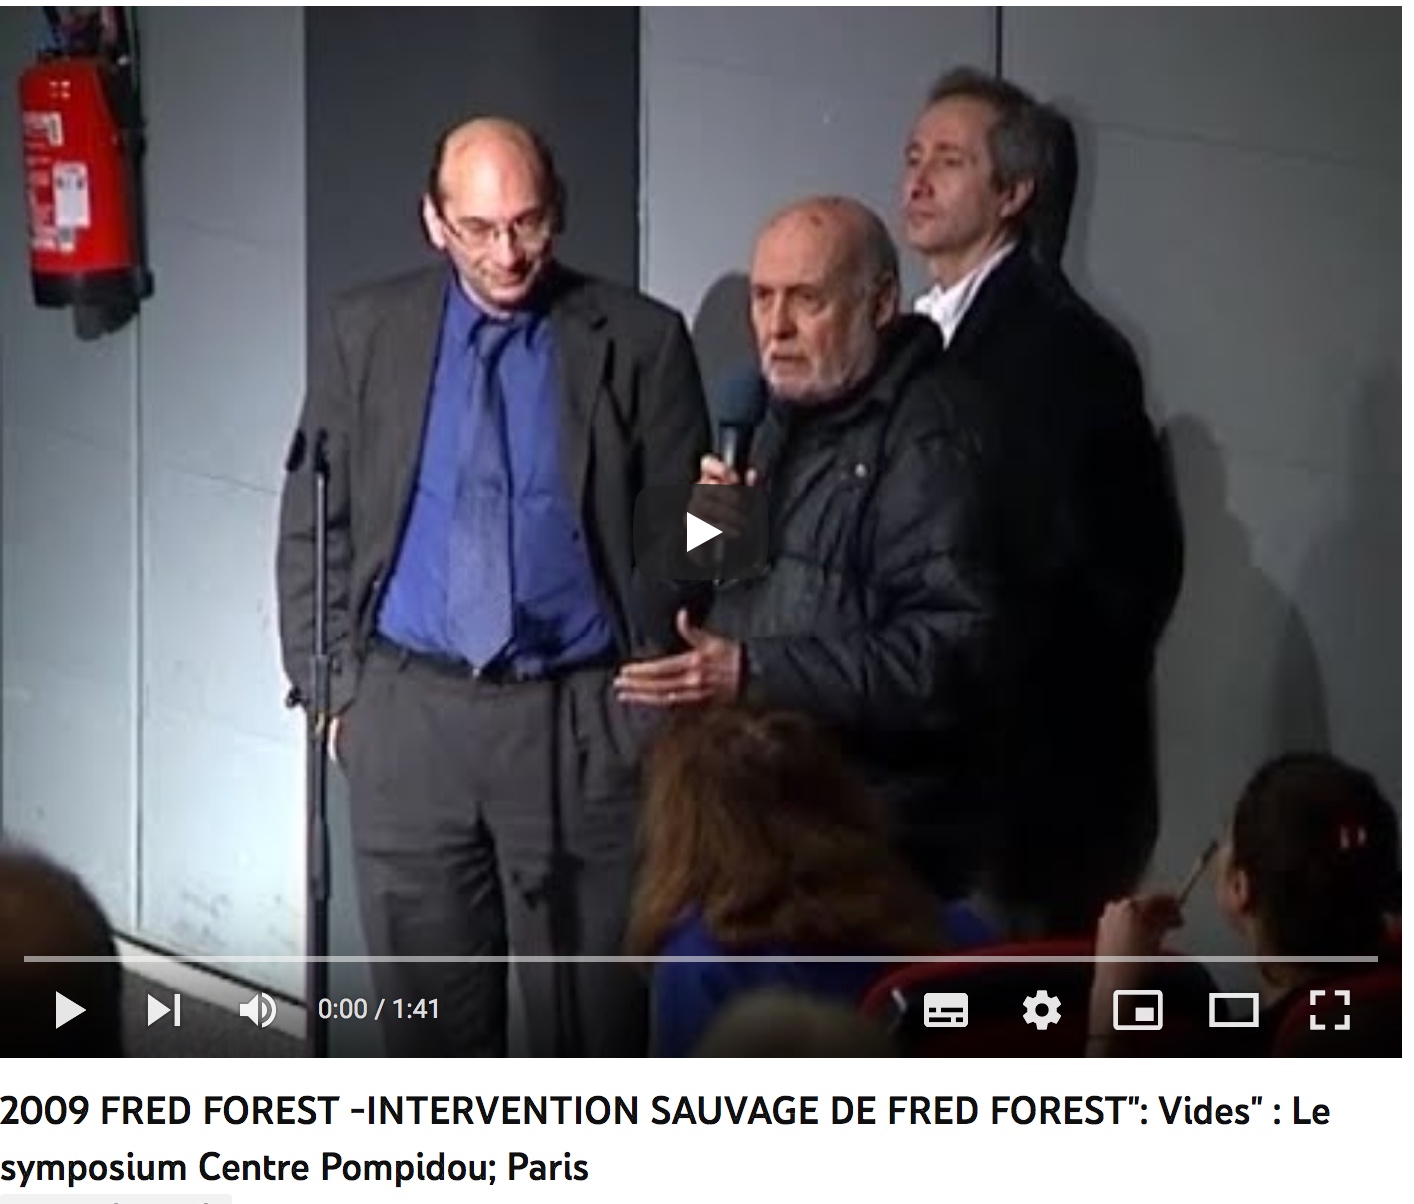This screenshot has width=1414, height=1204.
Task: Switch to theater mode view
Action: pos(1233,1011)
